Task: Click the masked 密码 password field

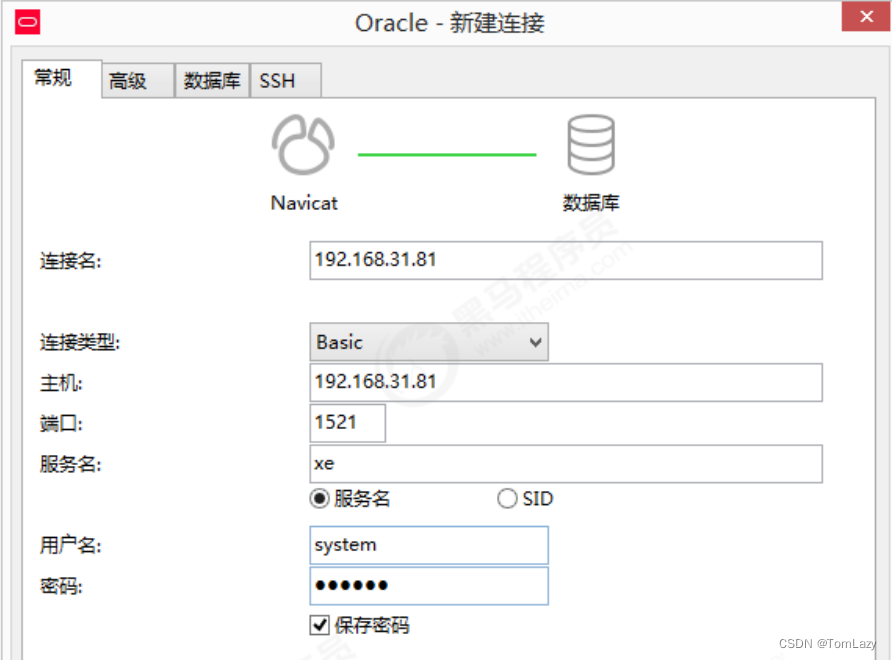Action: tap(428, 586)
